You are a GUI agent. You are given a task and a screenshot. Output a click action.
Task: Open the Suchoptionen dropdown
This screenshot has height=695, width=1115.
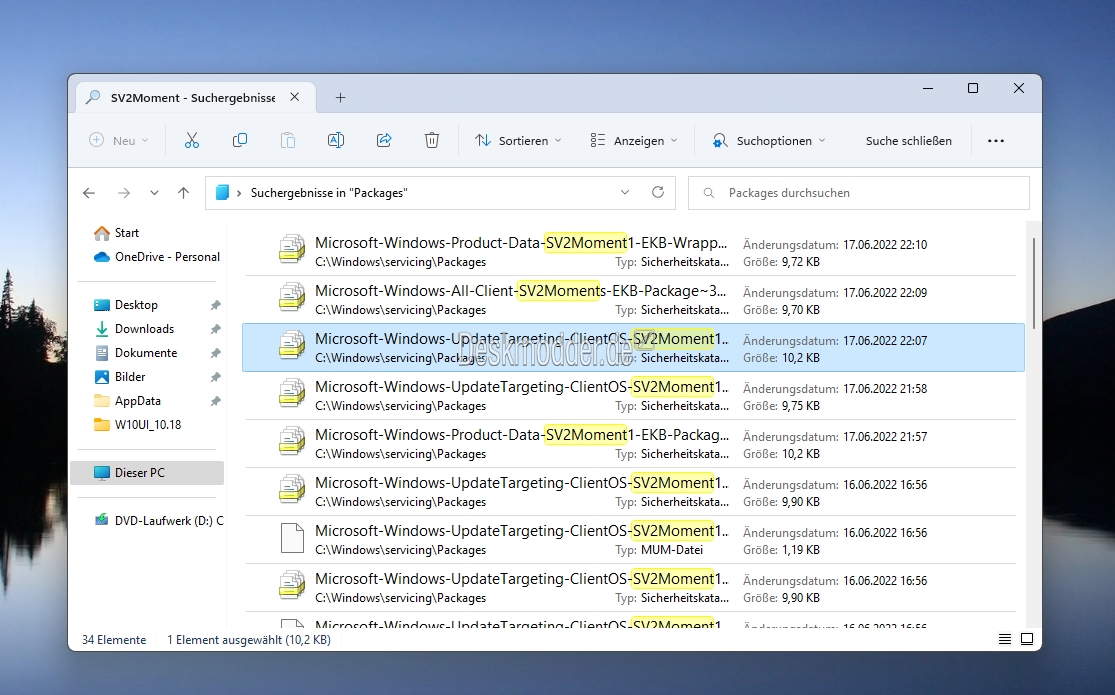769,141
